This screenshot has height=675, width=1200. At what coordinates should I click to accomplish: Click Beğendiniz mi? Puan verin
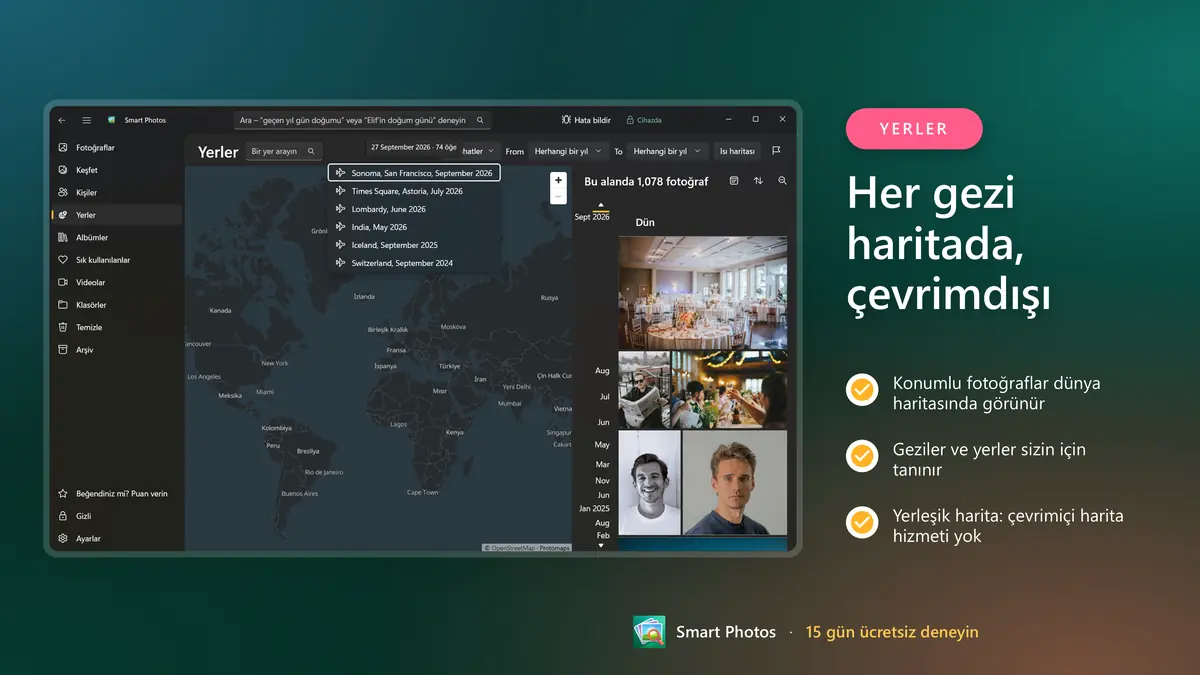coord(117,494)
